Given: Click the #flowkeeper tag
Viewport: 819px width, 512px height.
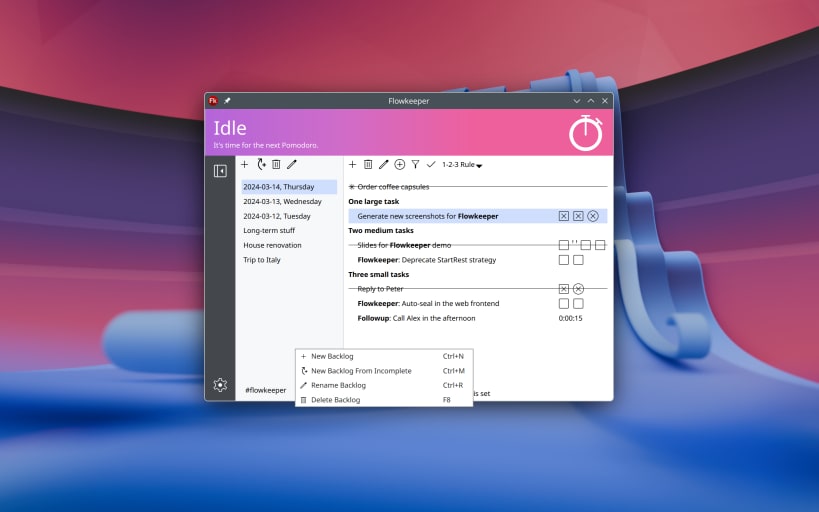Looking at the screenshot, I should coord(266,390).
